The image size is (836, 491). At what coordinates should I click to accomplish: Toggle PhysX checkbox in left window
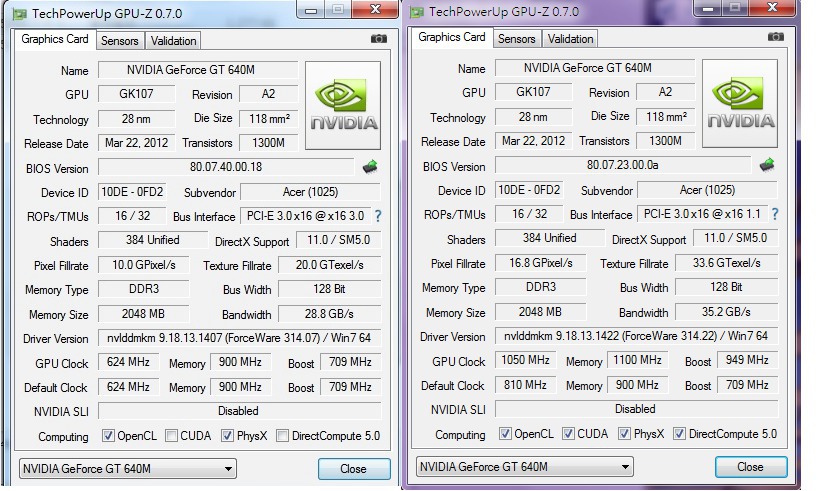[x=228, y=436]
